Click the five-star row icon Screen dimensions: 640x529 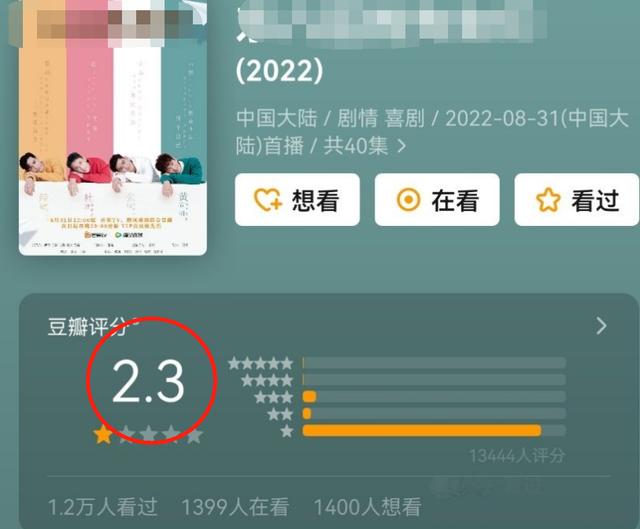[260, 363]
